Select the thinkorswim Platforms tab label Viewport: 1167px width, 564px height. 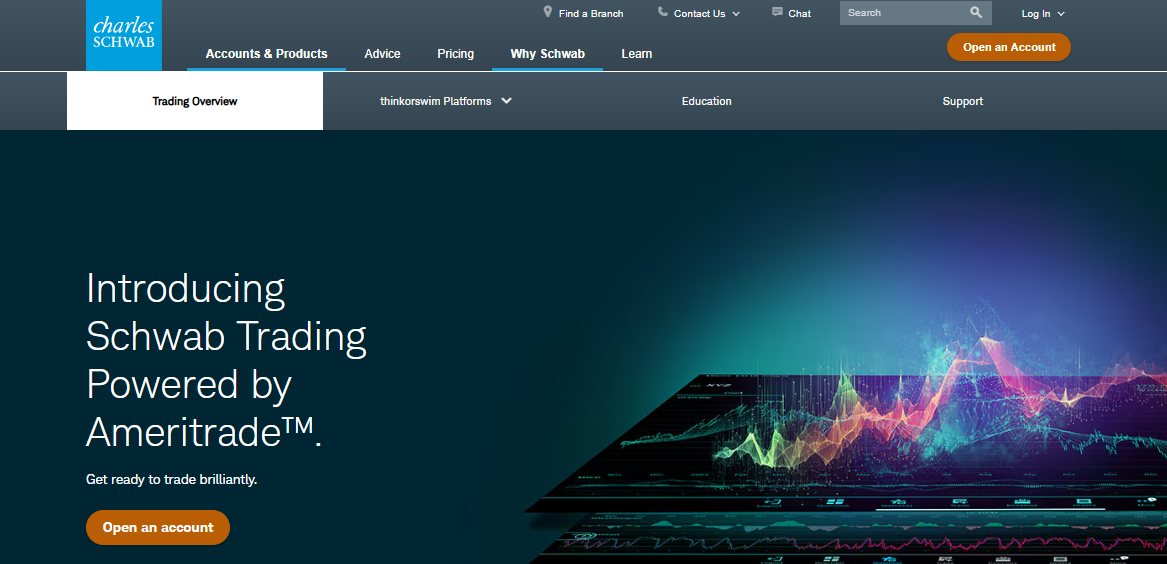click(435, 101)
